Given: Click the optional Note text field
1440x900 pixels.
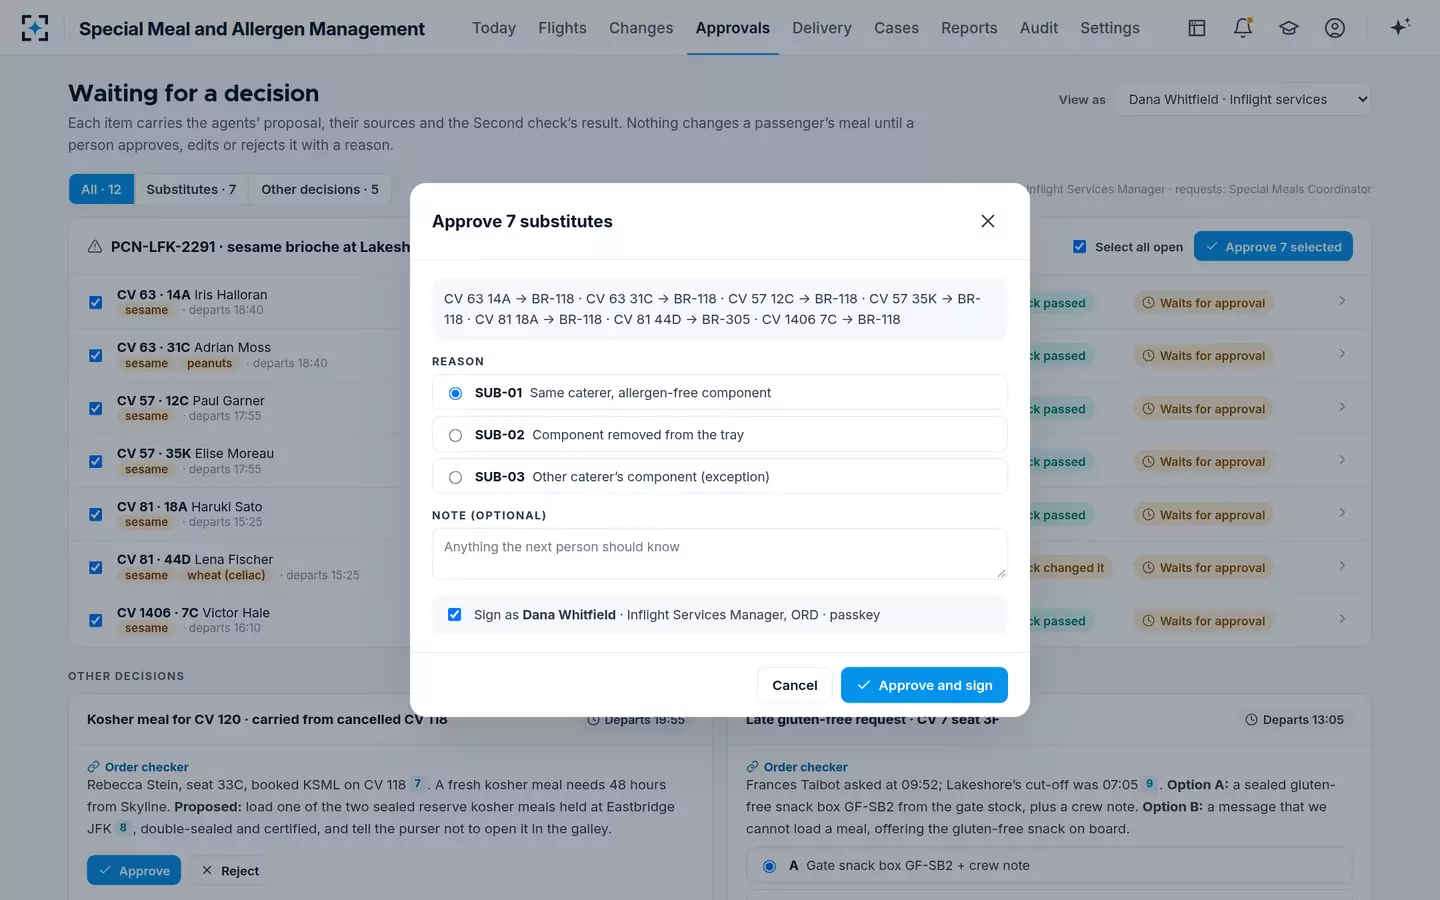Looking at the screenshot, I should [720, 554].
